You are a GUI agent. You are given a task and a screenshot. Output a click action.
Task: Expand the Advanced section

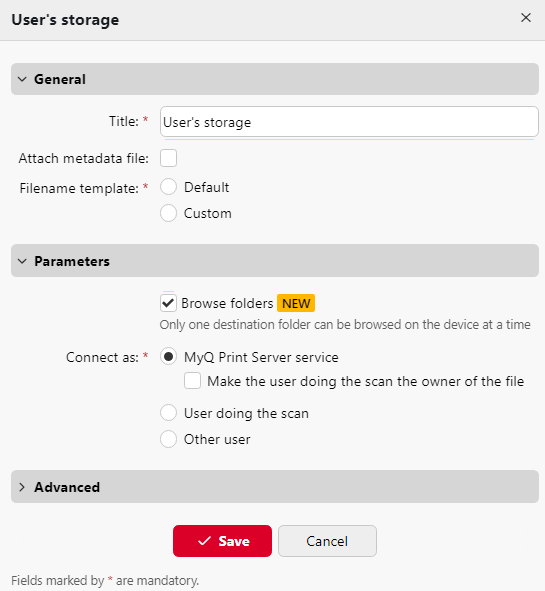[275, 487]
